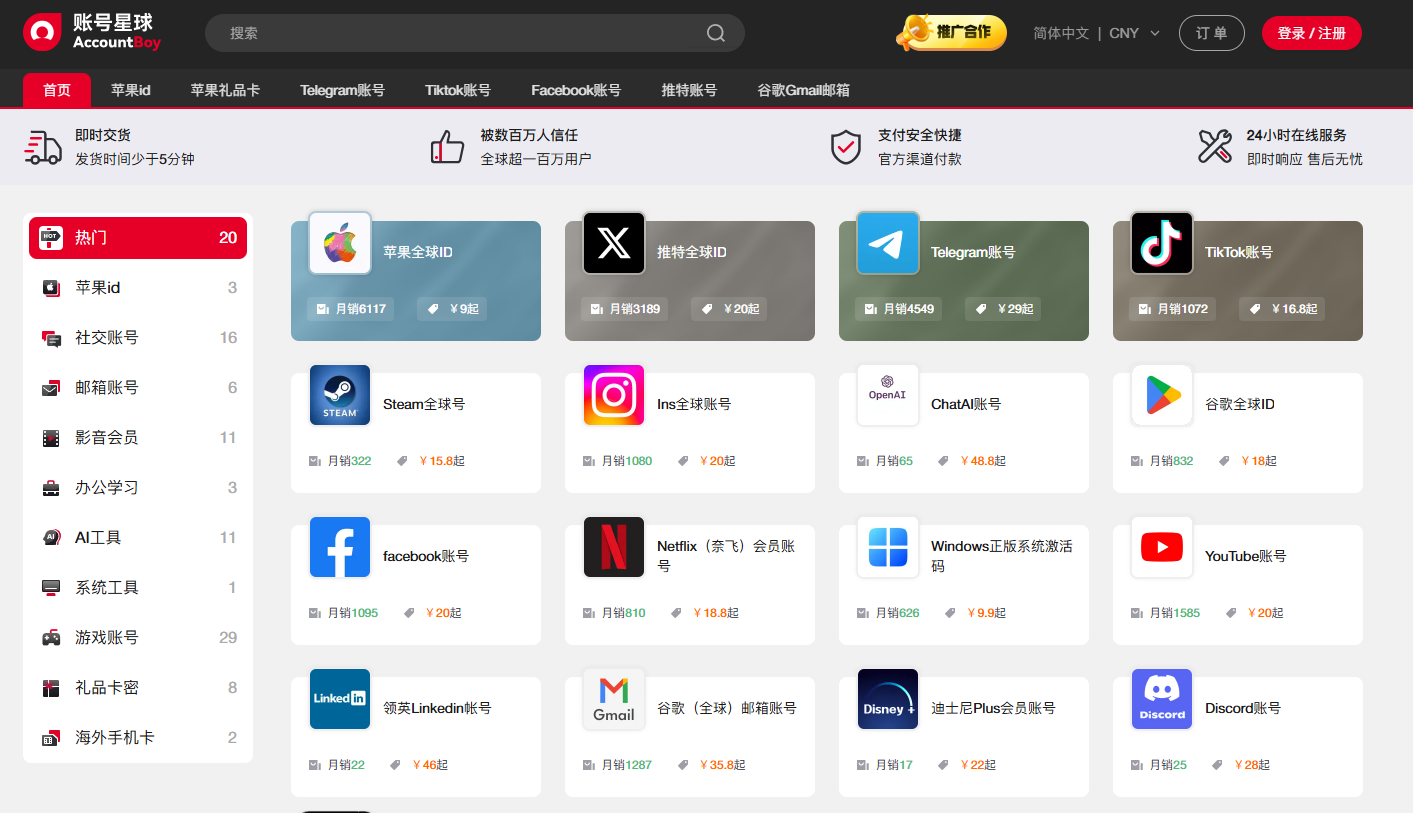
Task: Open the Steam global account icon
Action: tap(340, 395)
